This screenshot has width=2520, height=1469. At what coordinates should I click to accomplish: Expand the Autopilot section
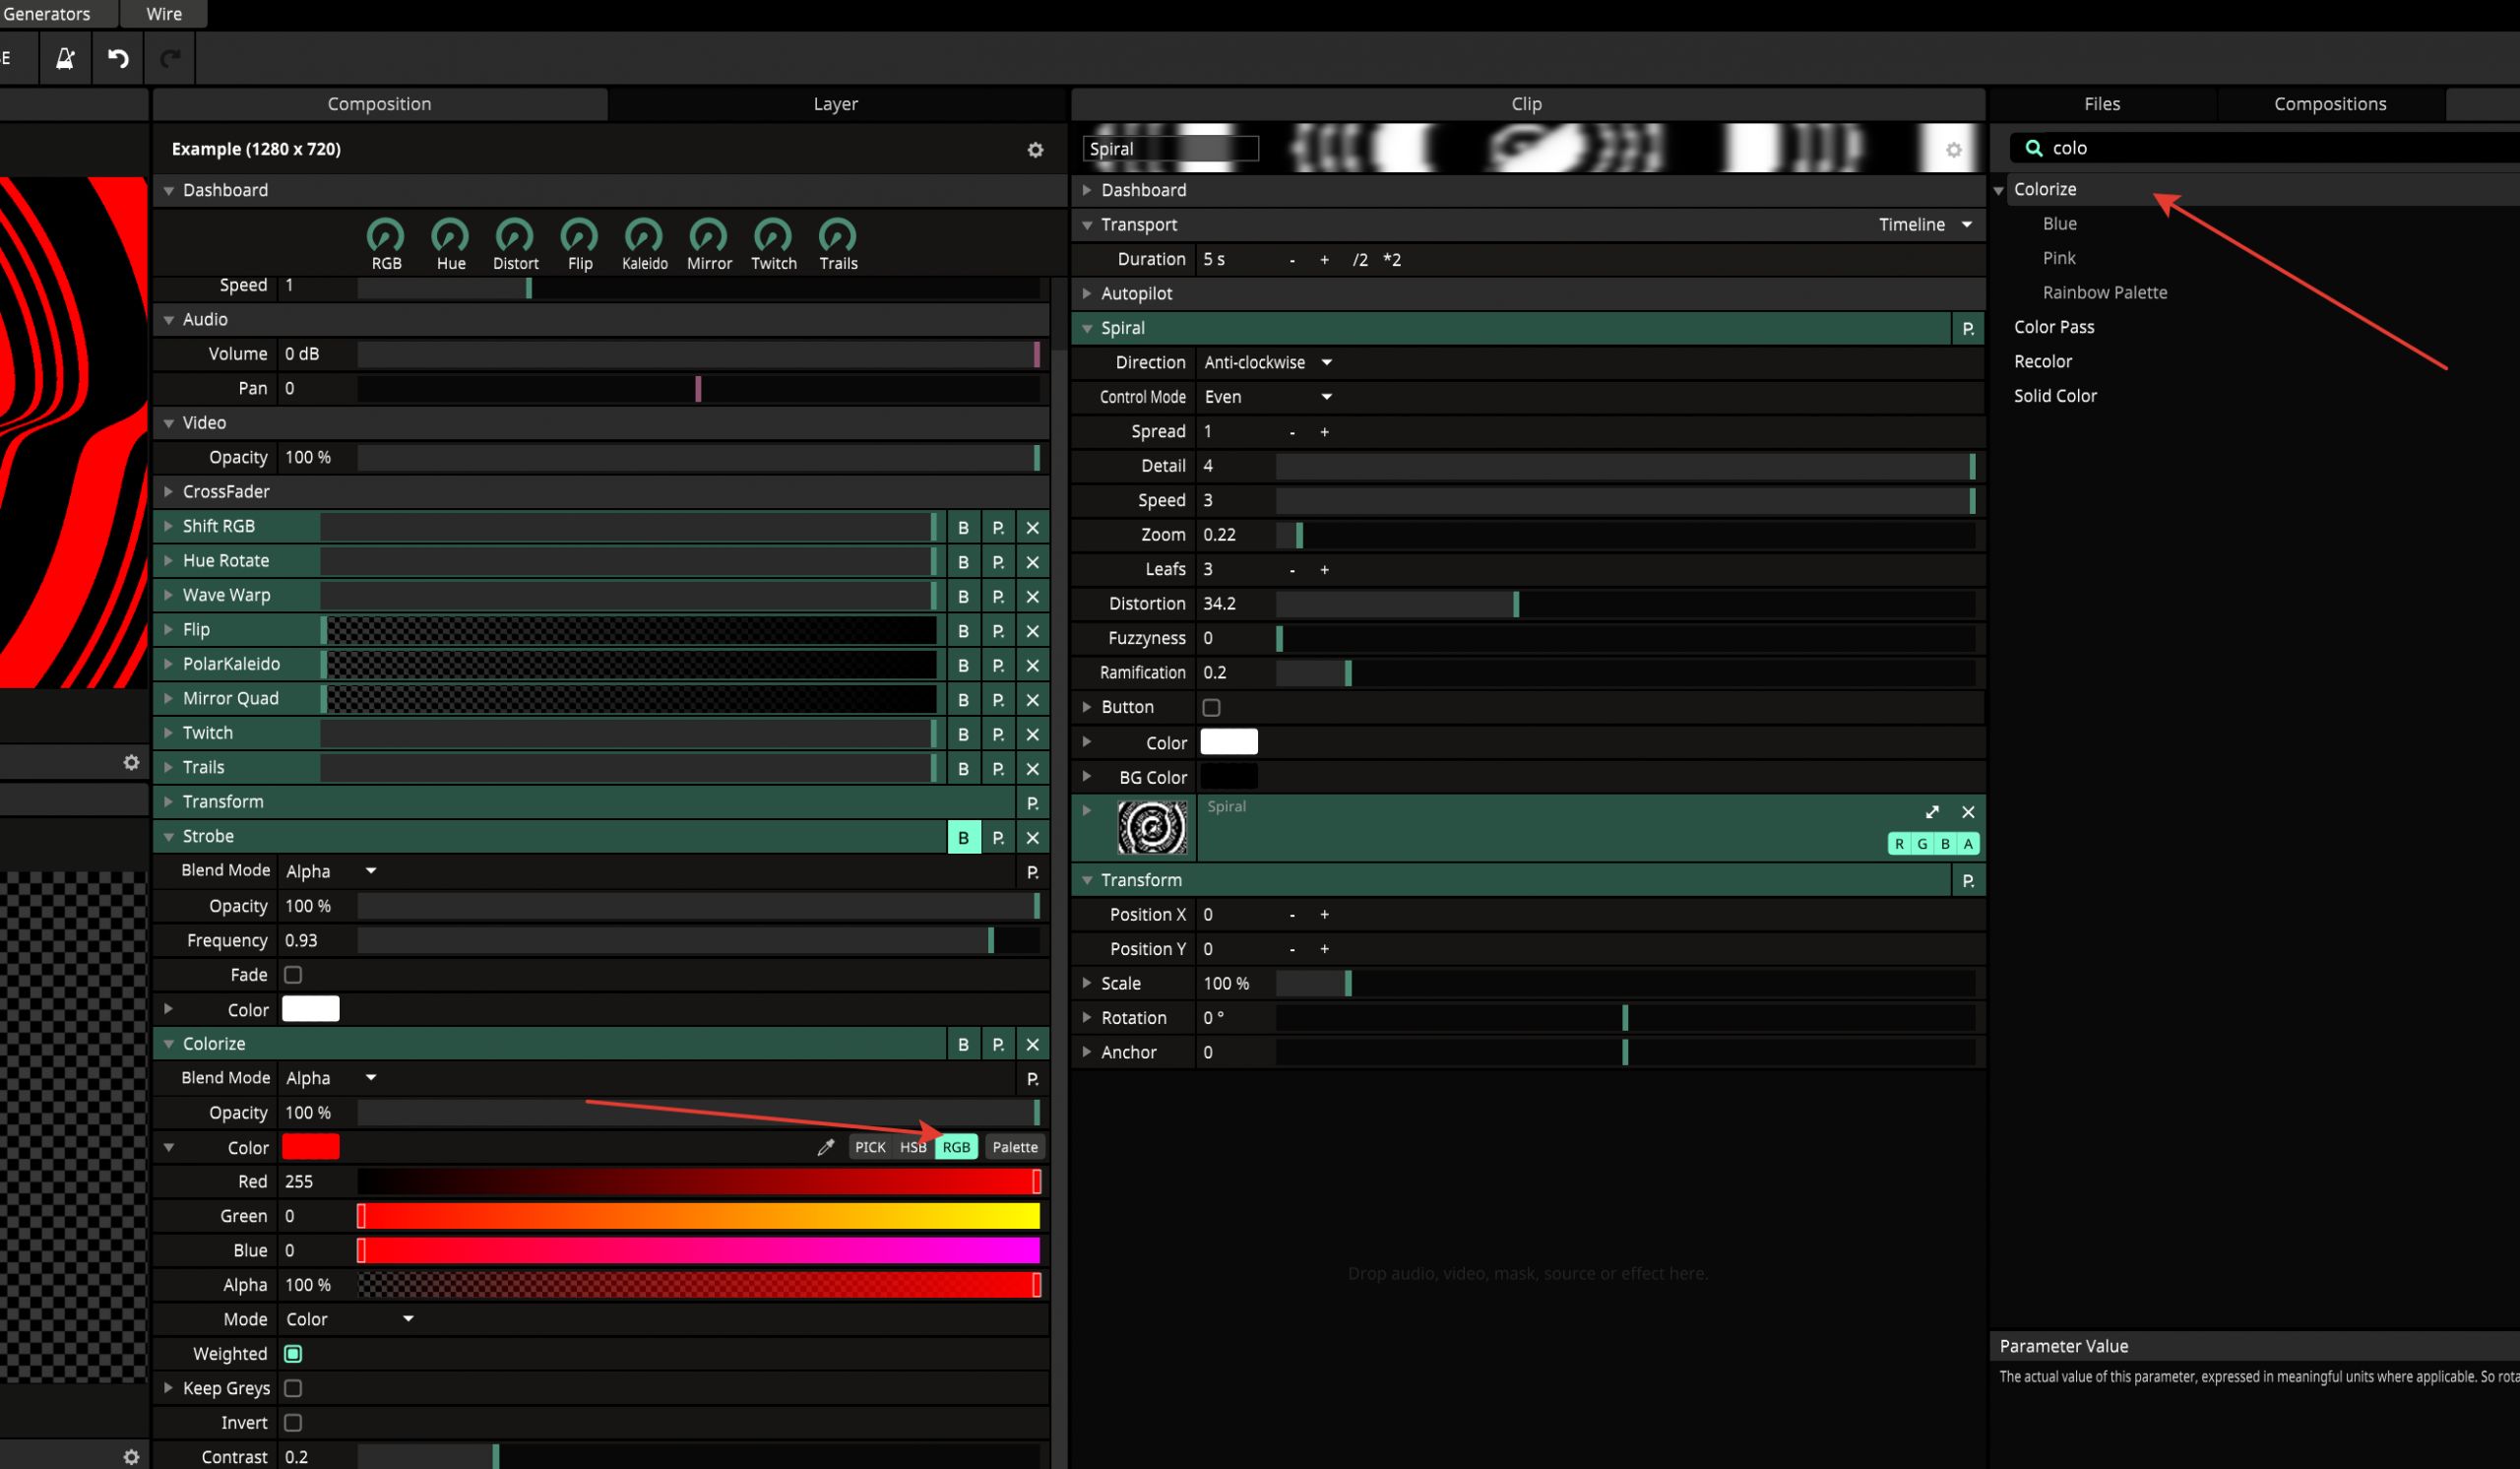[1087, 294]
